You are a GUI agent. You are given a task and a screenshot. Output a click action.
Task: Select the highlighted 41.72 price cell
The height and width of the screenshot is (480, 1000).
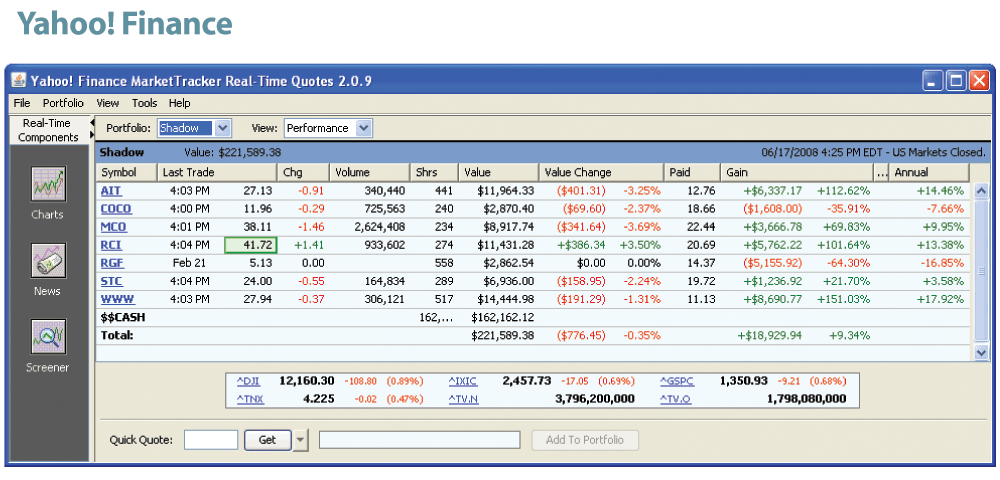[251, 245]
